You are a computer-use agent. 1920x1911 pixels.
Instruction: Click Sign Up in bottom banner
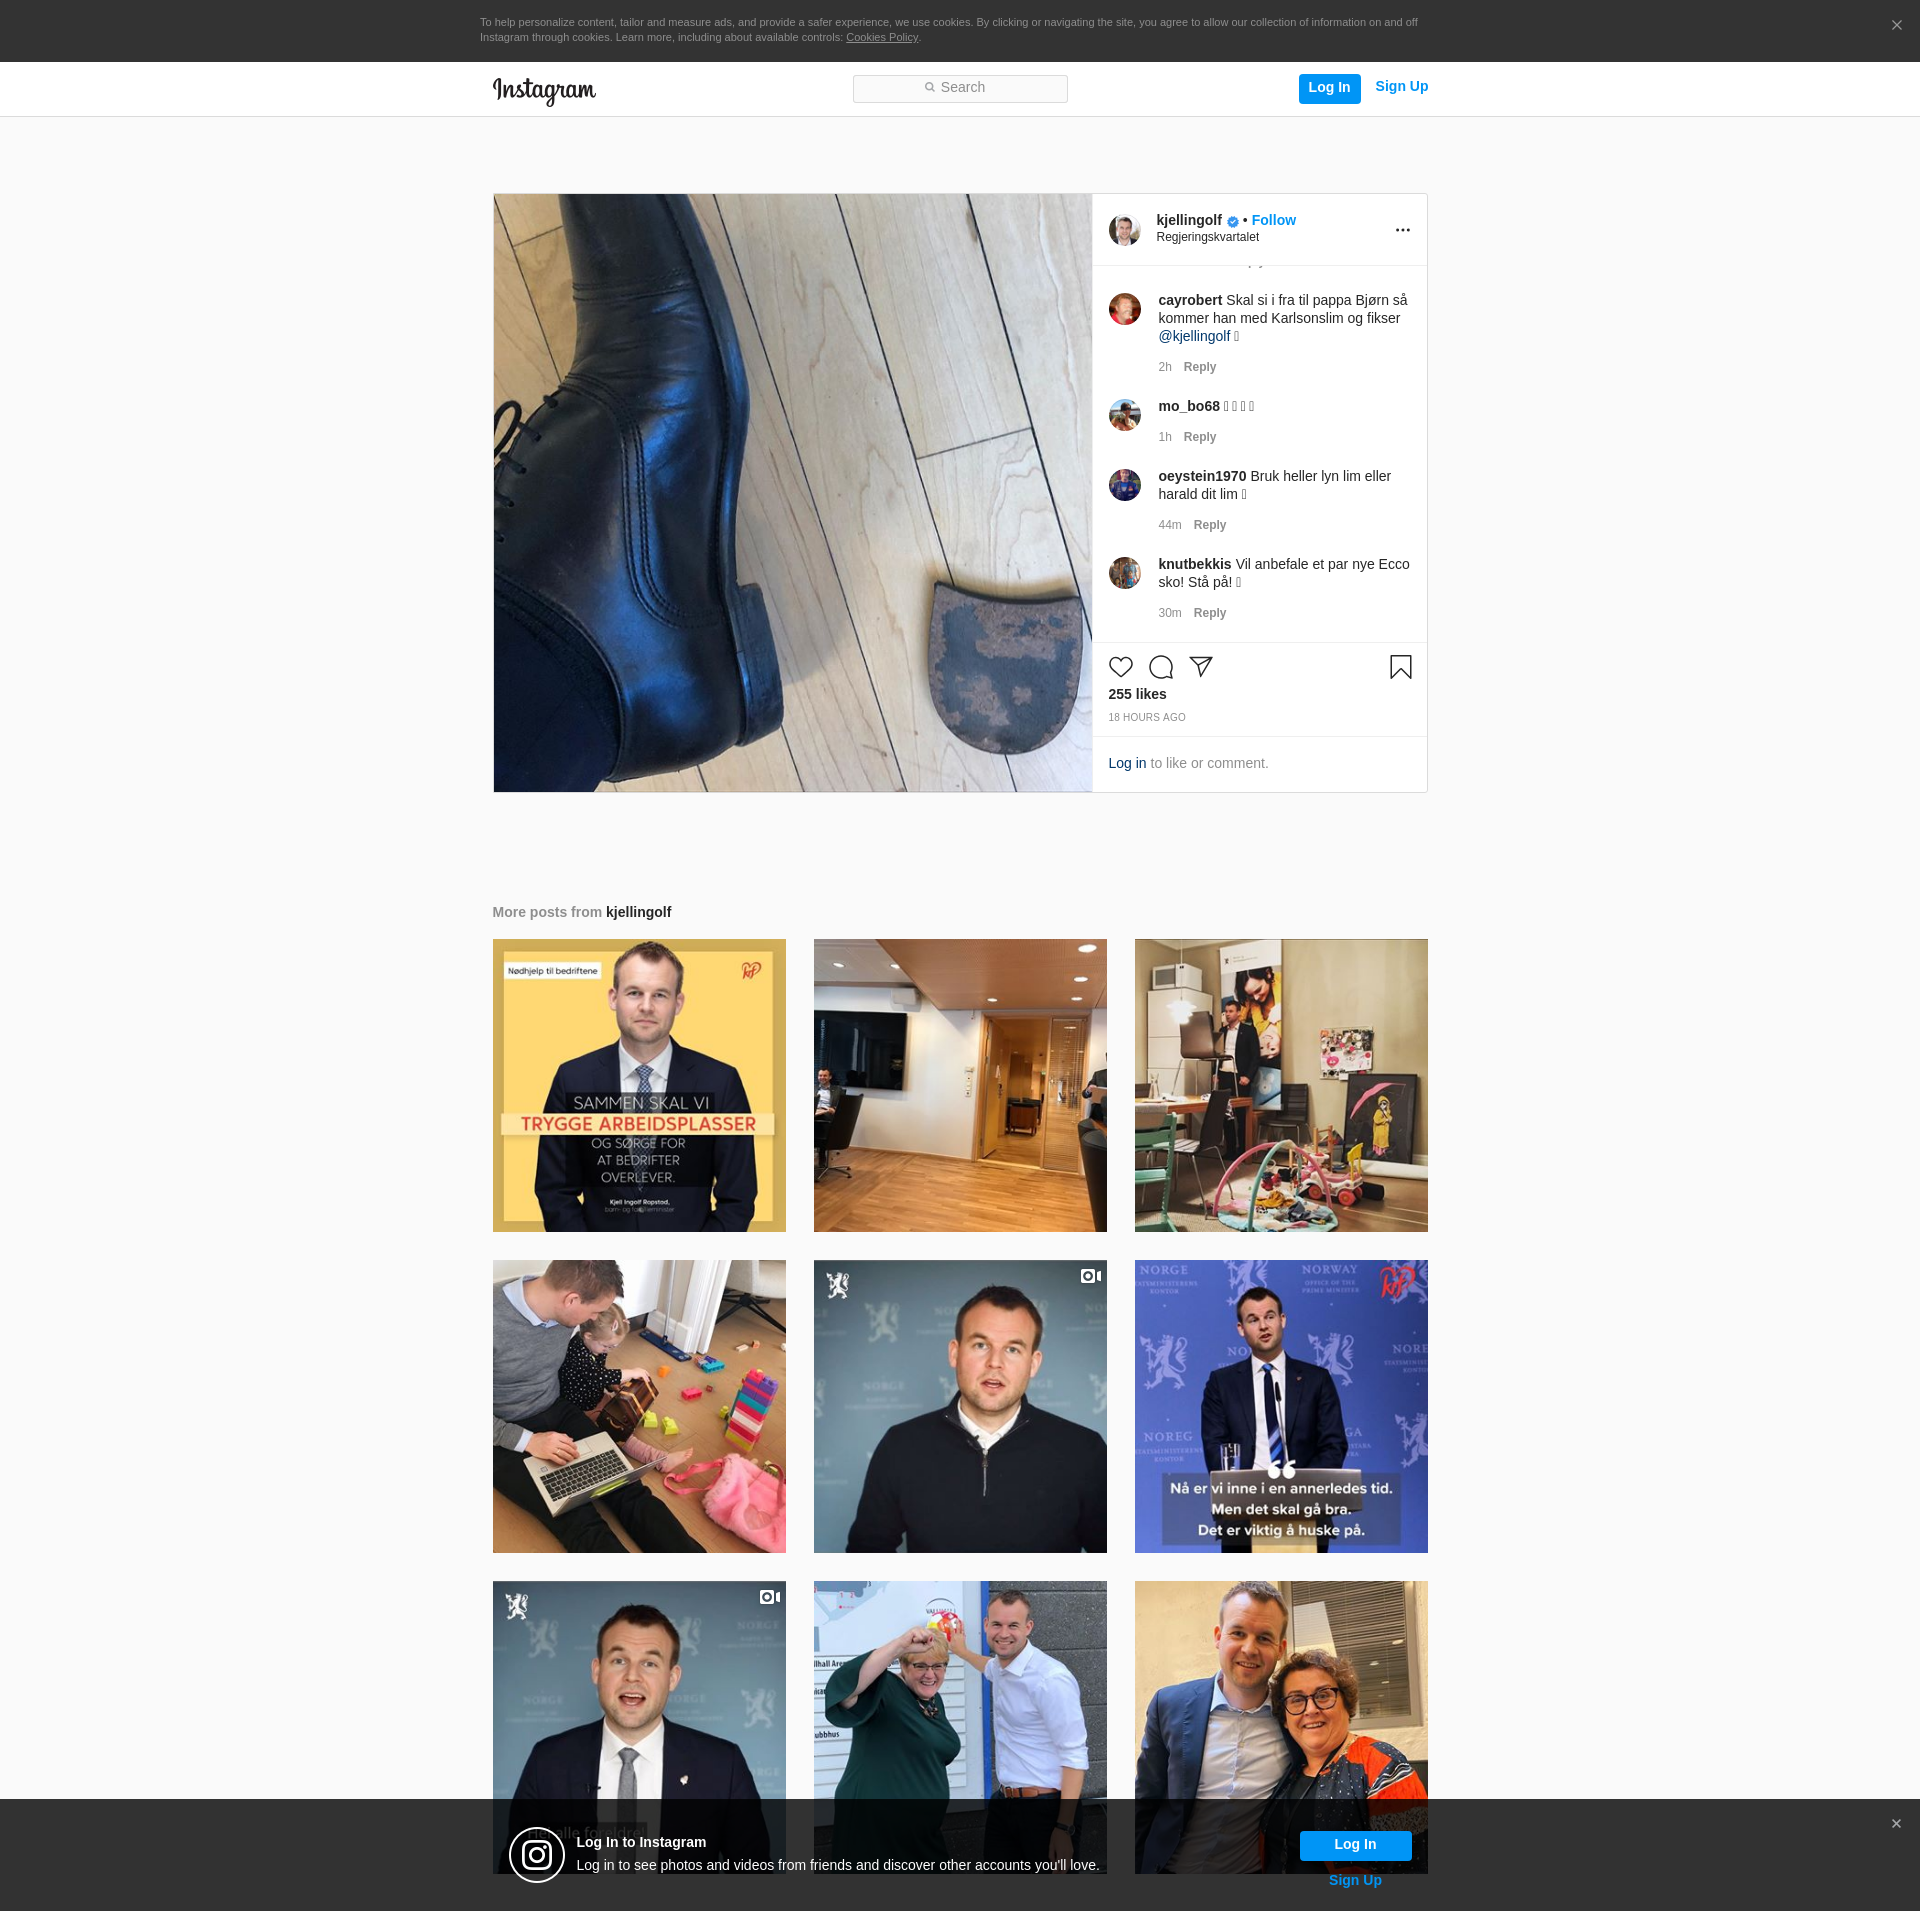coord(1355,1881)
